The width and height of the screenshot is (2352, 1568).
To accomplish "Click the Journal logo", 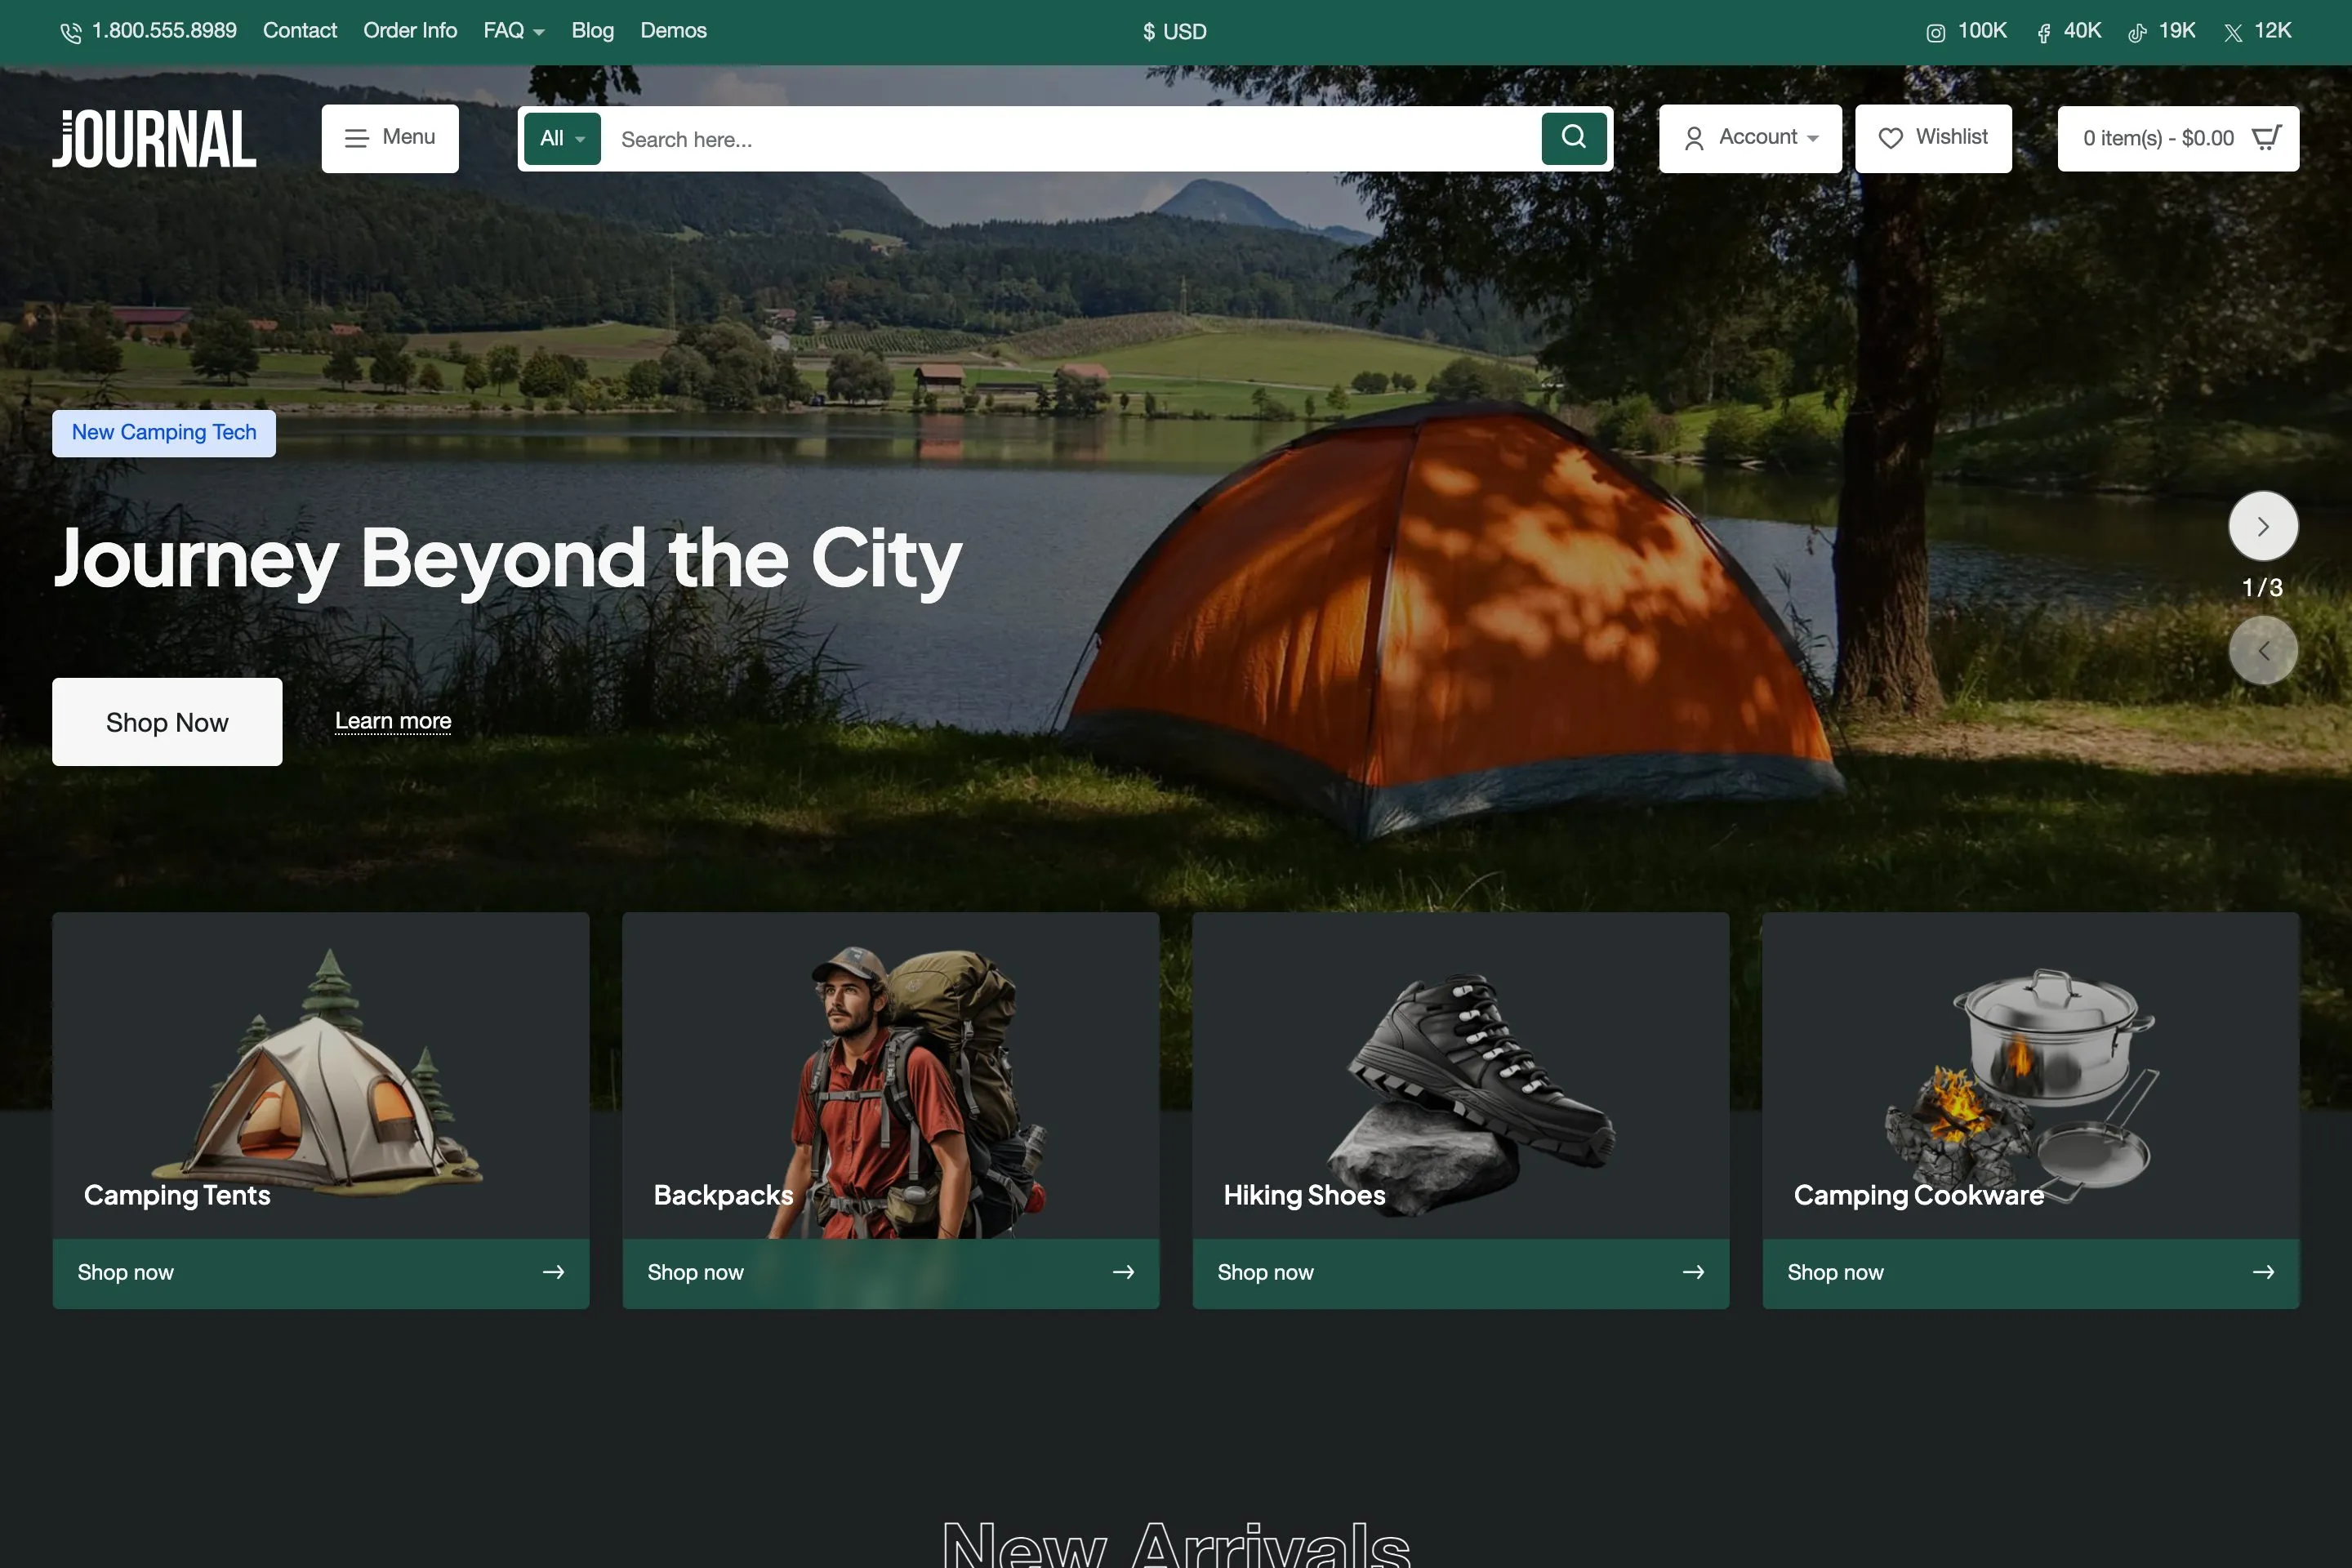I will click(x=154, y=138).
